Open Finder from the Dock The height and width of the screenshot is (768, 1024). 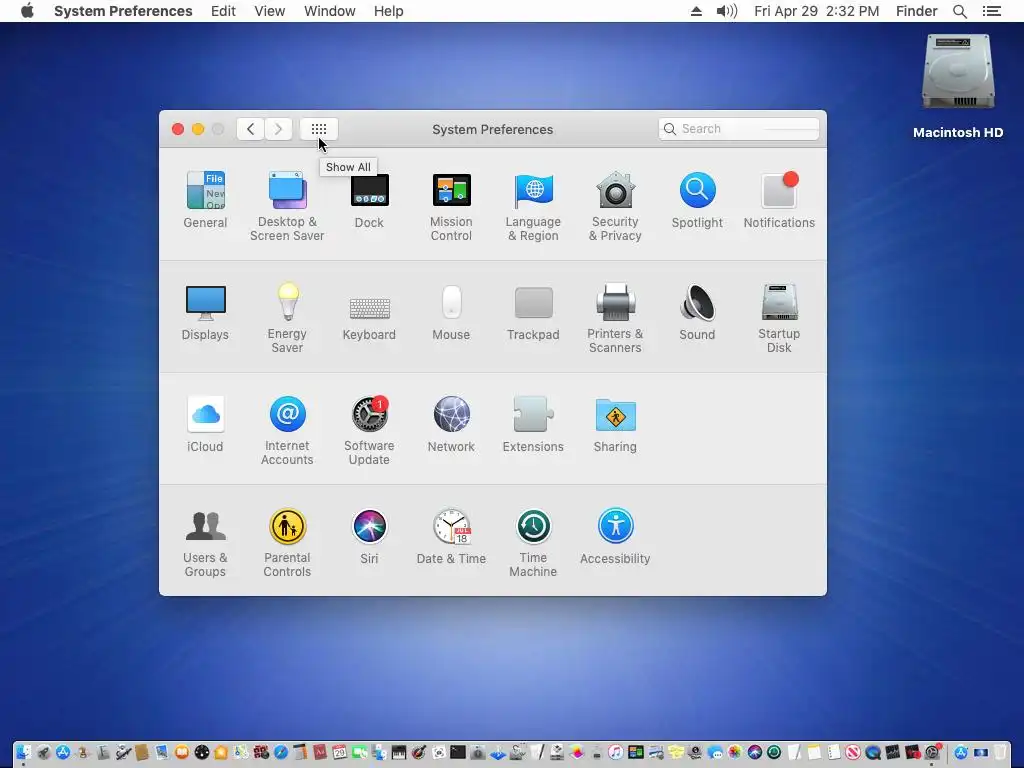pos(24,753)
